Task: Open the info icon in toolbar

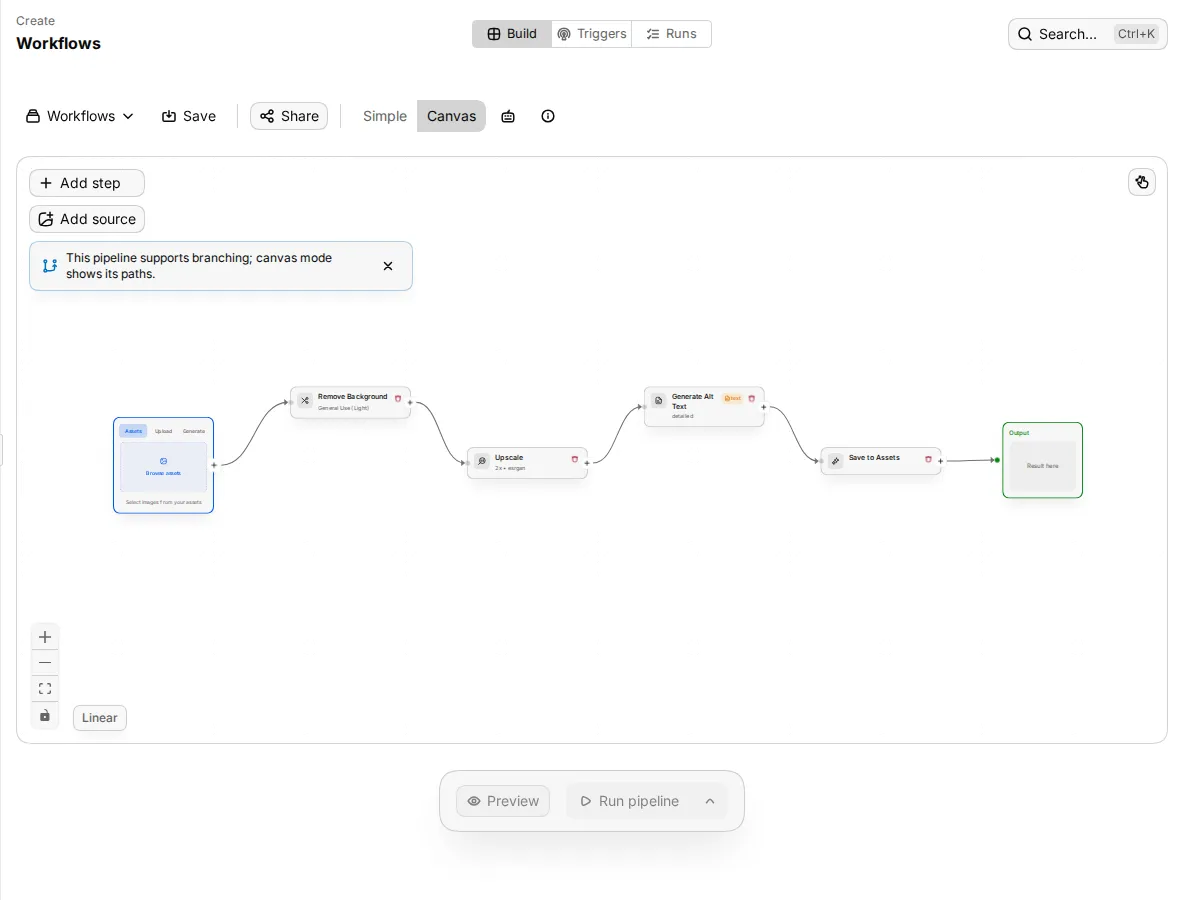Action: (548, 116)
